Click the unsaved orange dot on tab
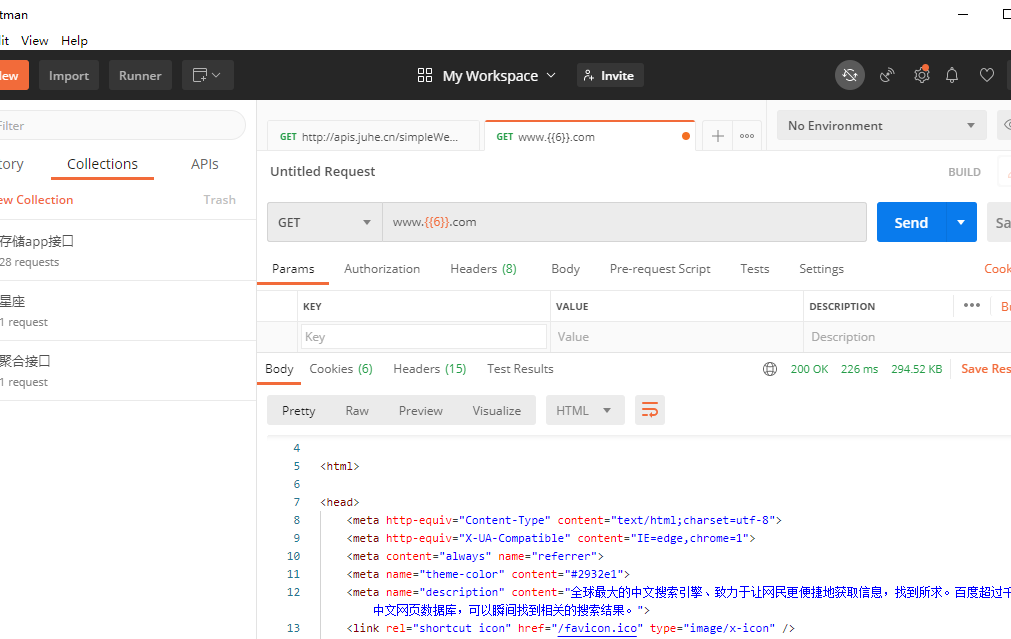This screenshot has width=1011, height=639. pyautogui.click(x=686, y=136)
